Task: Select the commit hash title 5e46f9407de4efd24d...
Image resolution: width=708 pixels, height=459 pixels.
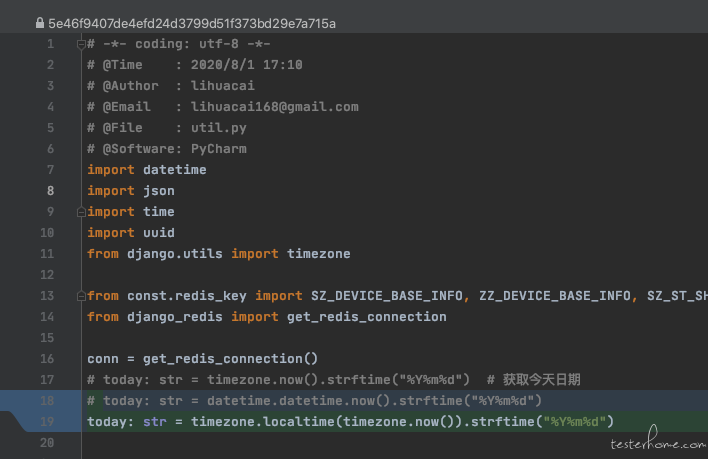Action: coord(192,23)
